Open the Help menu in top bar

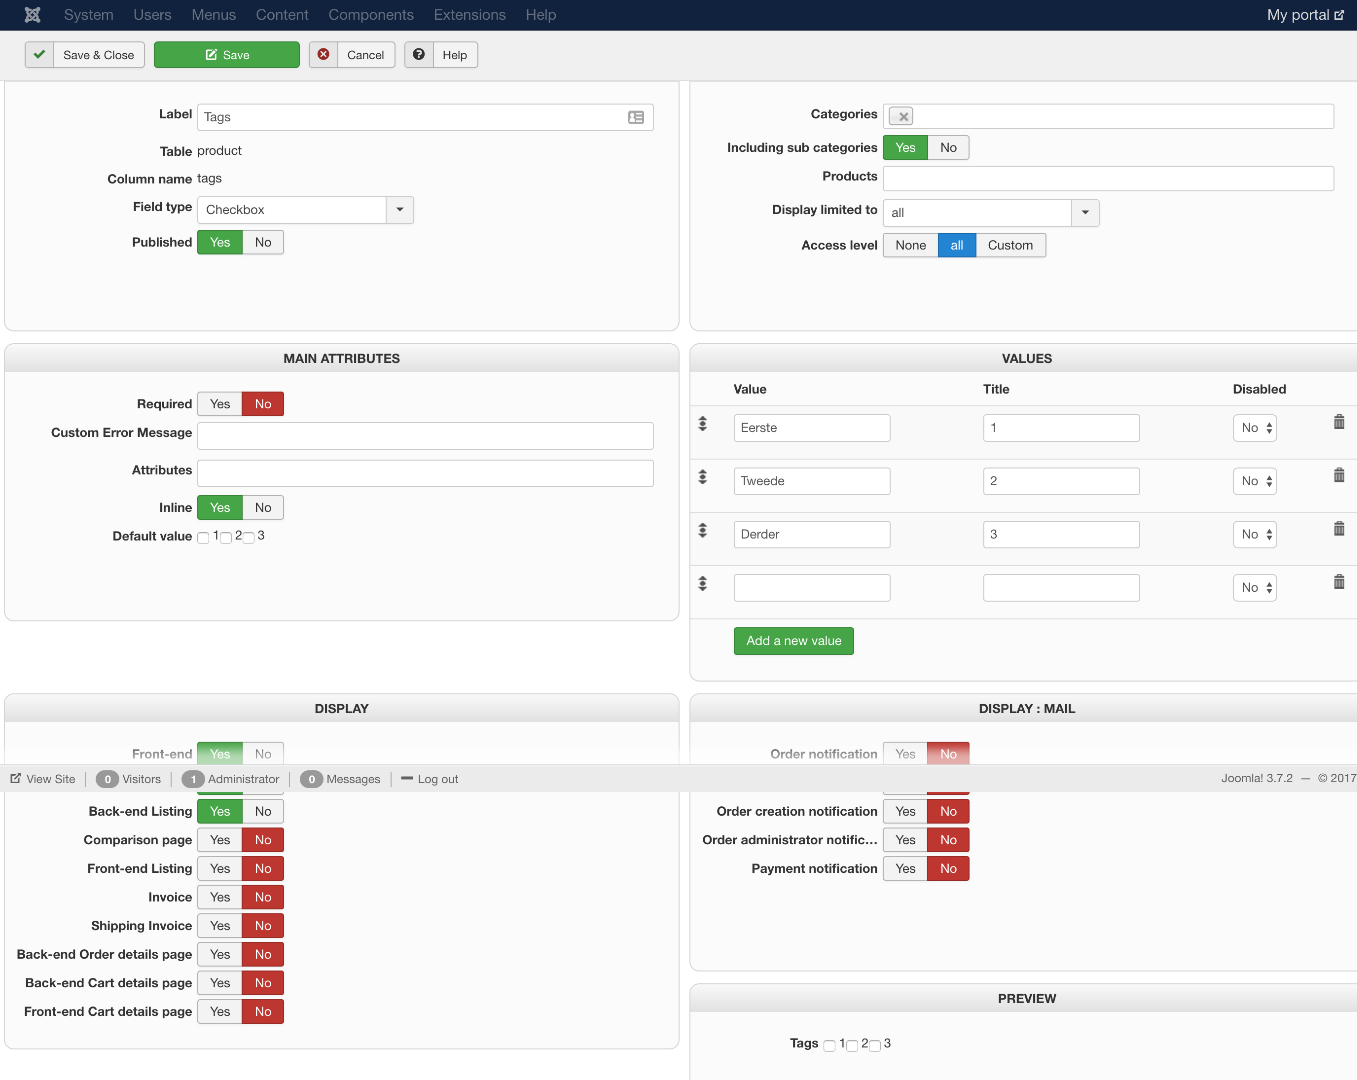click(541, 15)
